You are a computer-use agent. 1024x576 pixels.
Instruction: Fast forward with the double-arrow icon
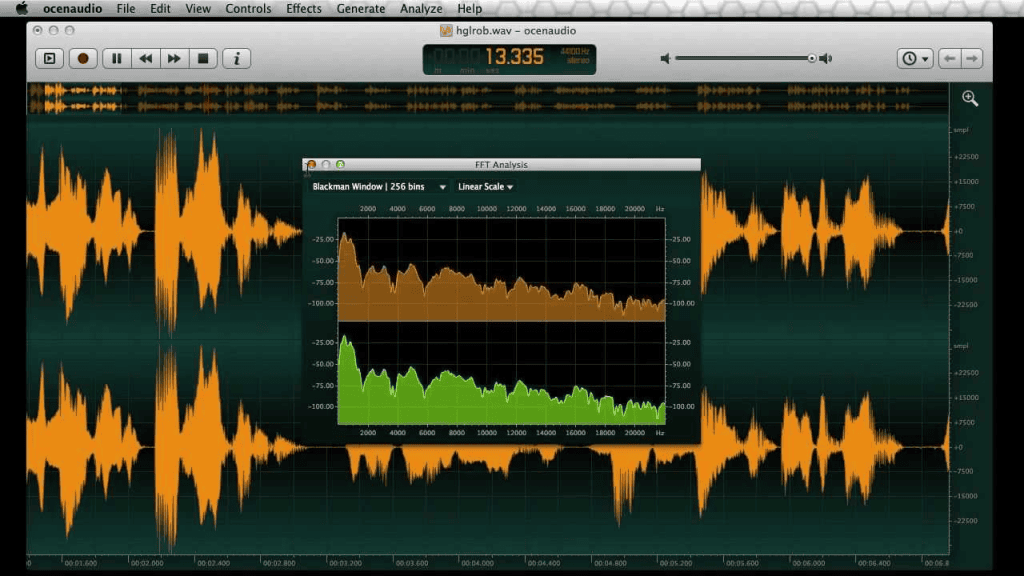click(173, 58)
